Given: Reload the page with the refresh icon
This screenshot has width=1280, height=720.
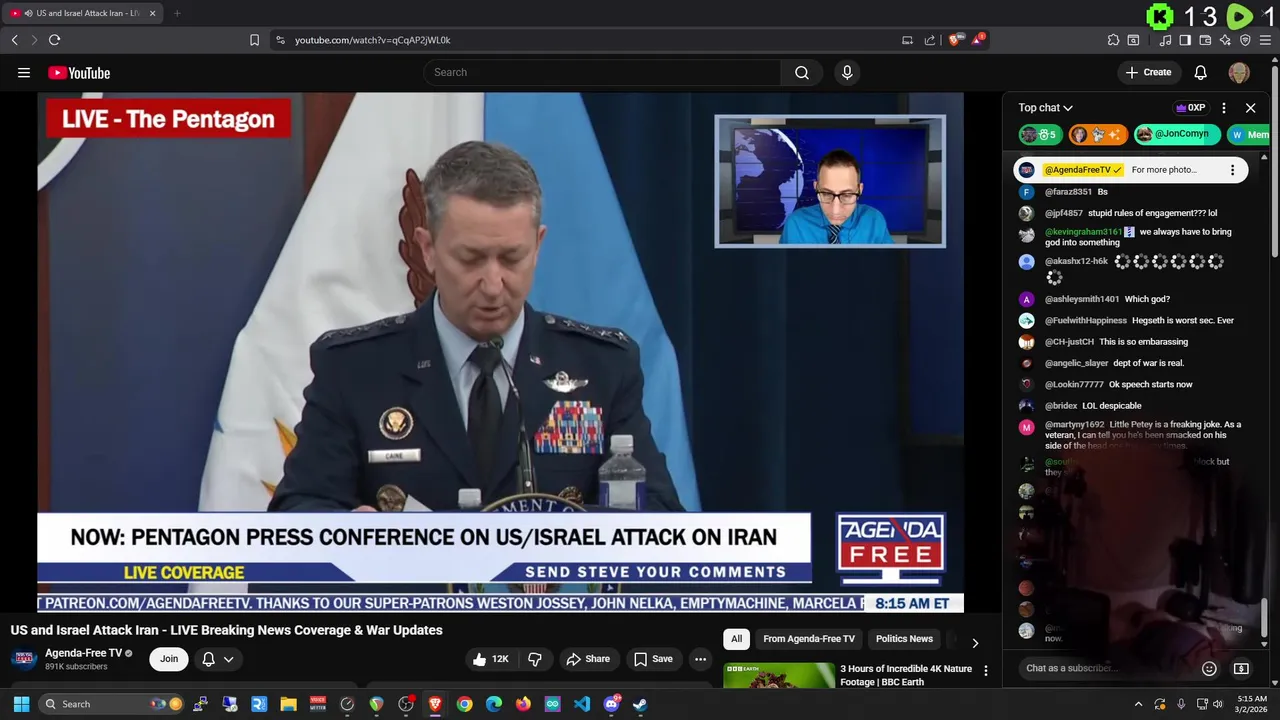Looking at the screenshot, I should [54, 40].
